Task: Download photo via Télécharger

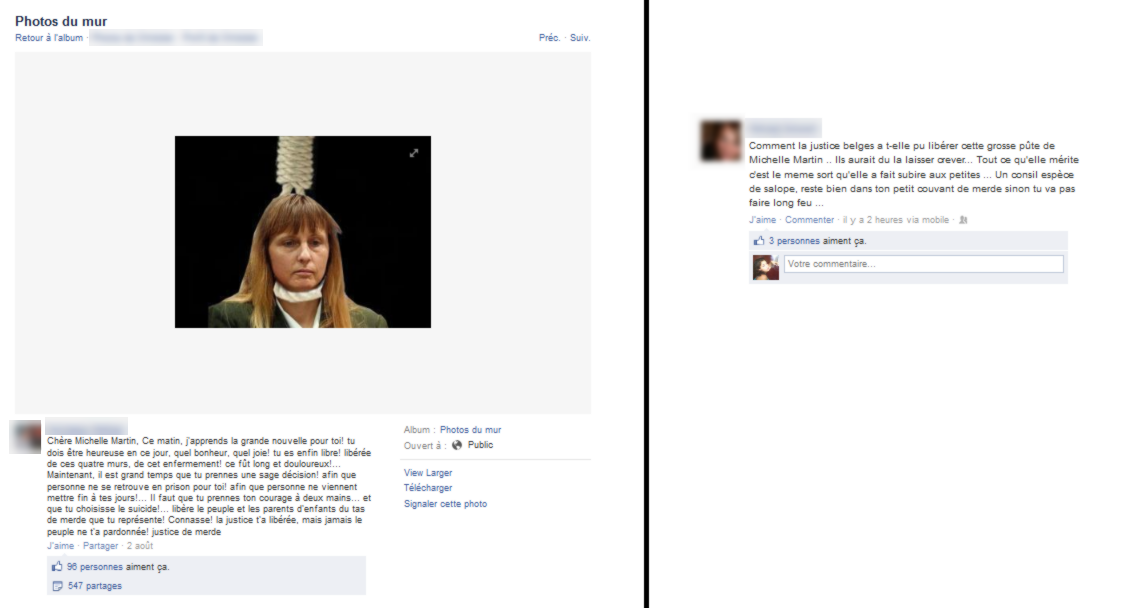Action: 428,488
